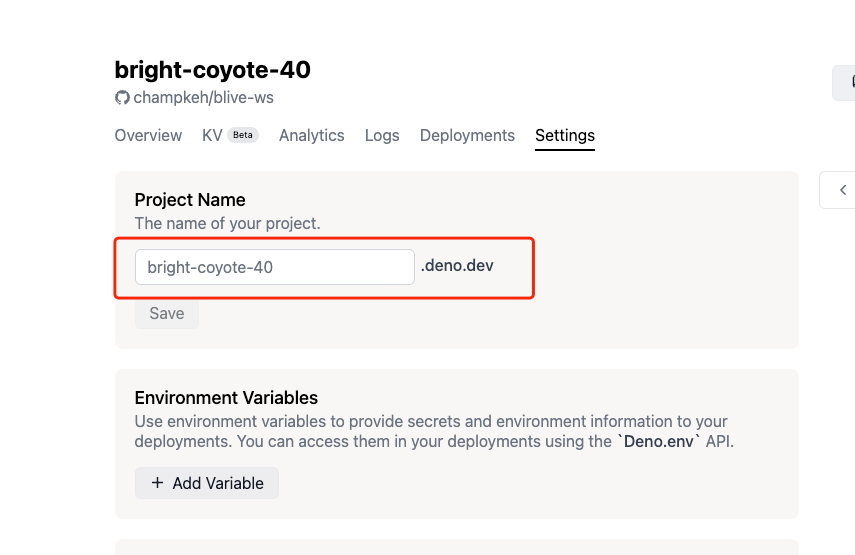Click the Add Variable button
Screen dimensions: 855x555
point(207,483)
